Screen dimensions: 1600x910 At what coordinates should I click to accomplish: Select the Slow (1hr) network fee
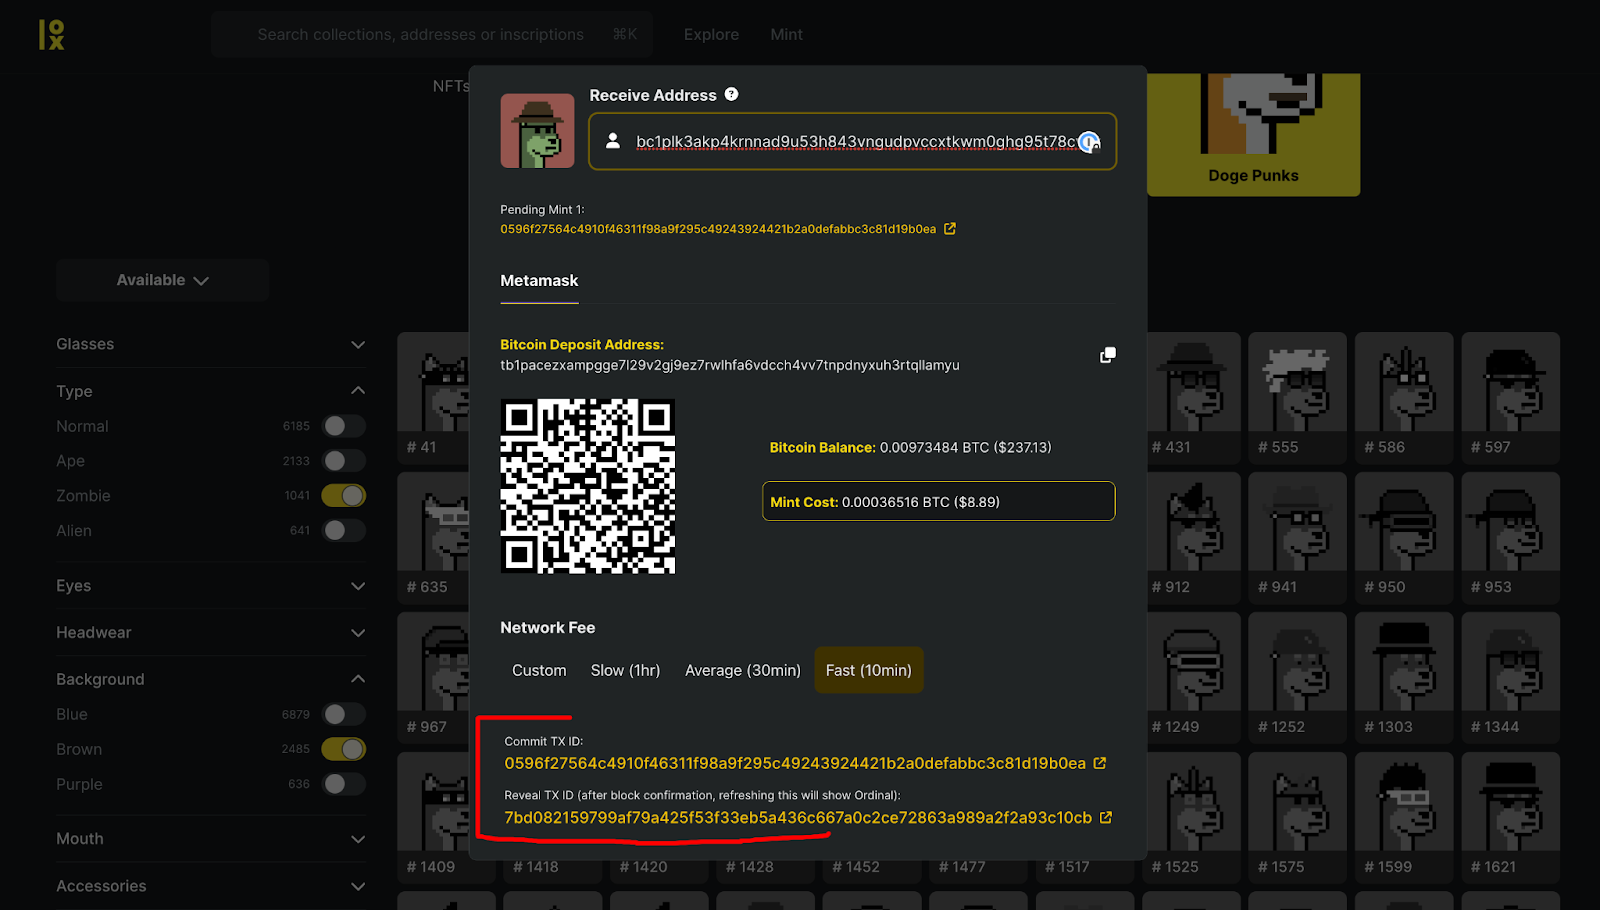point(625,670)
